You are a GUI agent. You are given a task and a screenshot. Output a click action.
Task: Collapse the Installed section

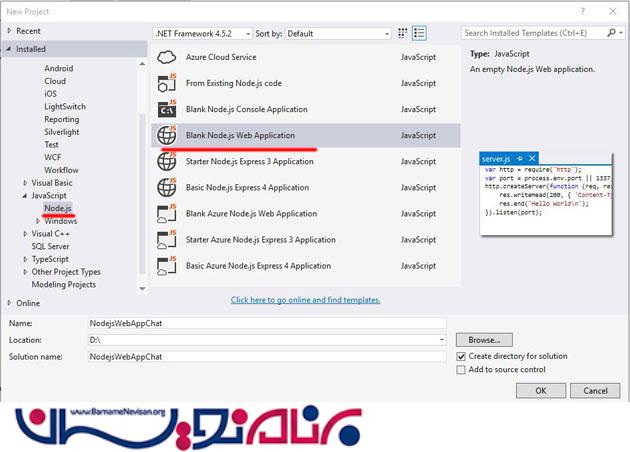coord(9,49)
